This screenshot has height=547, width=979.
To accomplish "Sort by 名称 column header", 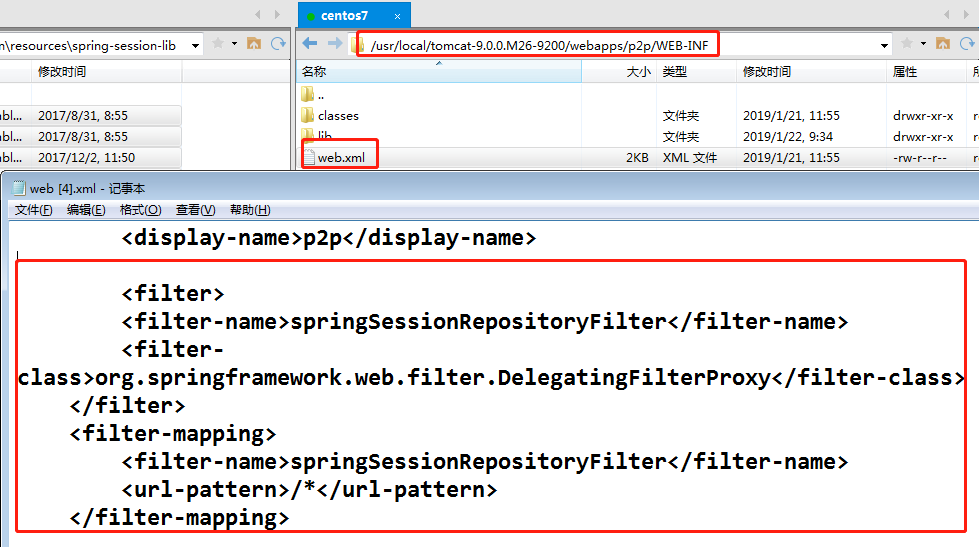I will (x=314, y=72).
